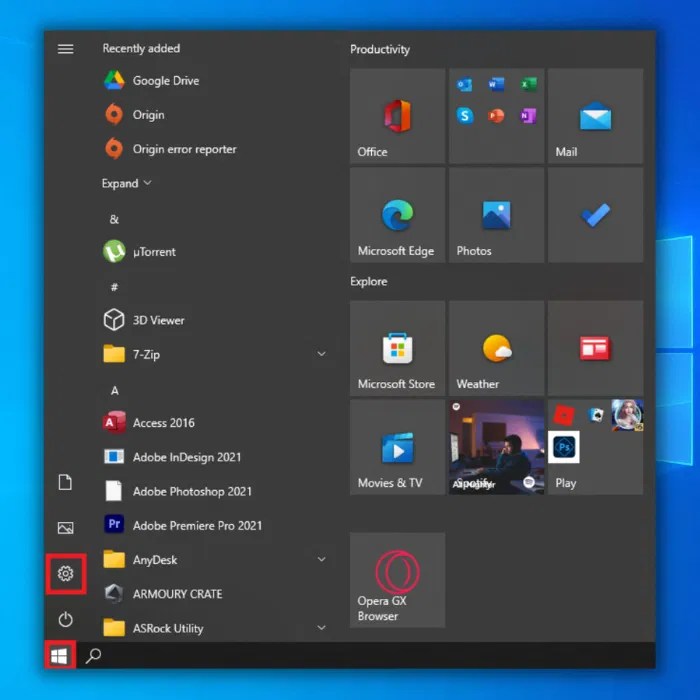Launch Microsoft Edge tile
The width and height of the screenshot is (700, 700).
click(397, 215)
